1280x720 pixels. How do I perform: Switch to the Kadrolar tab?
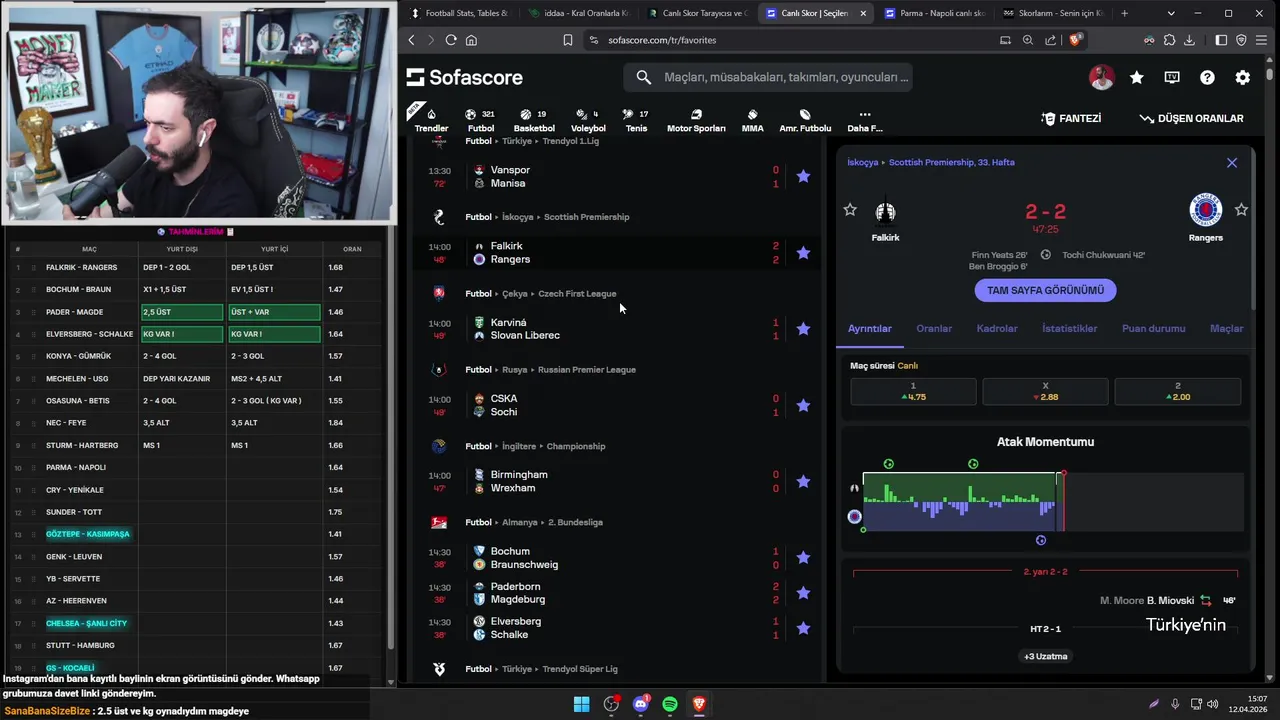coord(997,328)
